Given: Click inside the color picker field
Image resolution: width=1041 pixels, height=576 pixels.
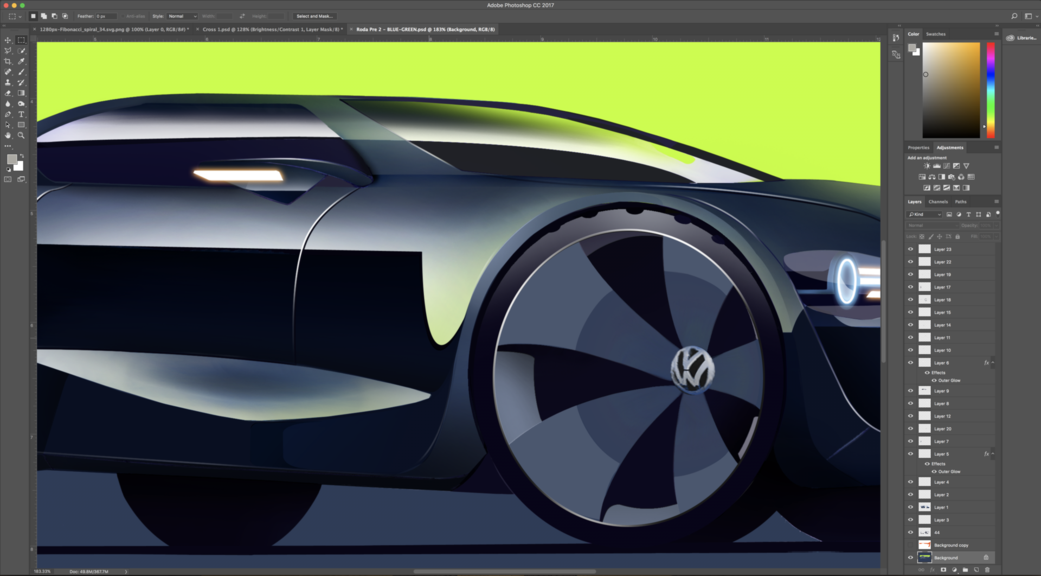Looking at the screenshot, I should 951,90.
